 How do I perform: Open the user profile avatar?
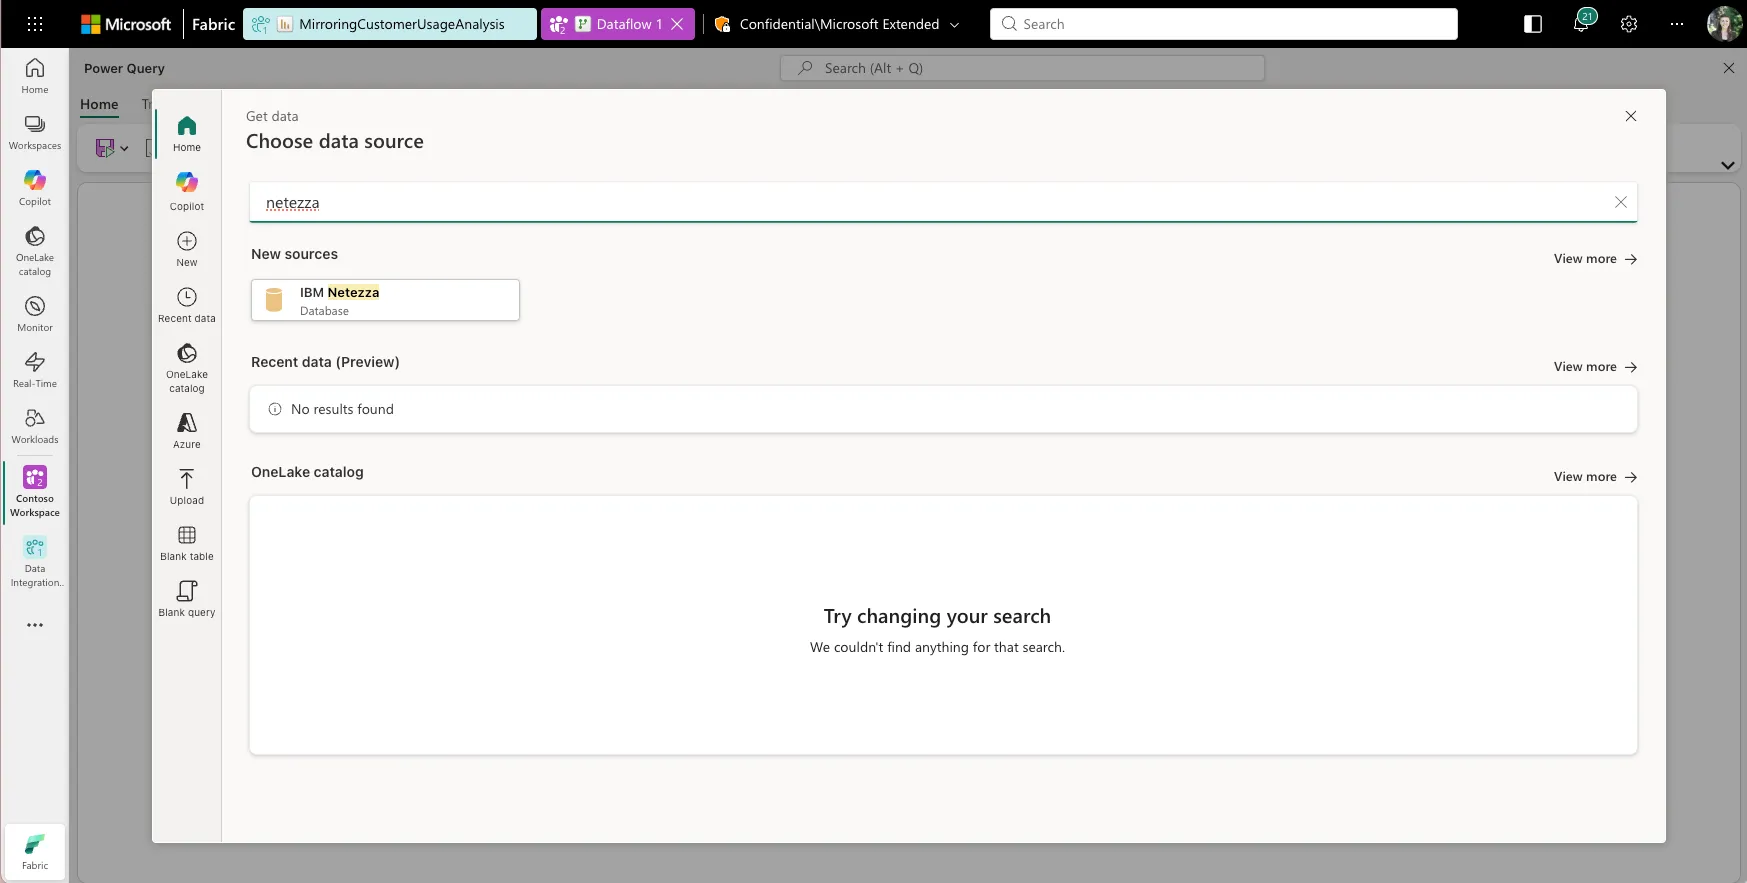(x=1724, y=24)
